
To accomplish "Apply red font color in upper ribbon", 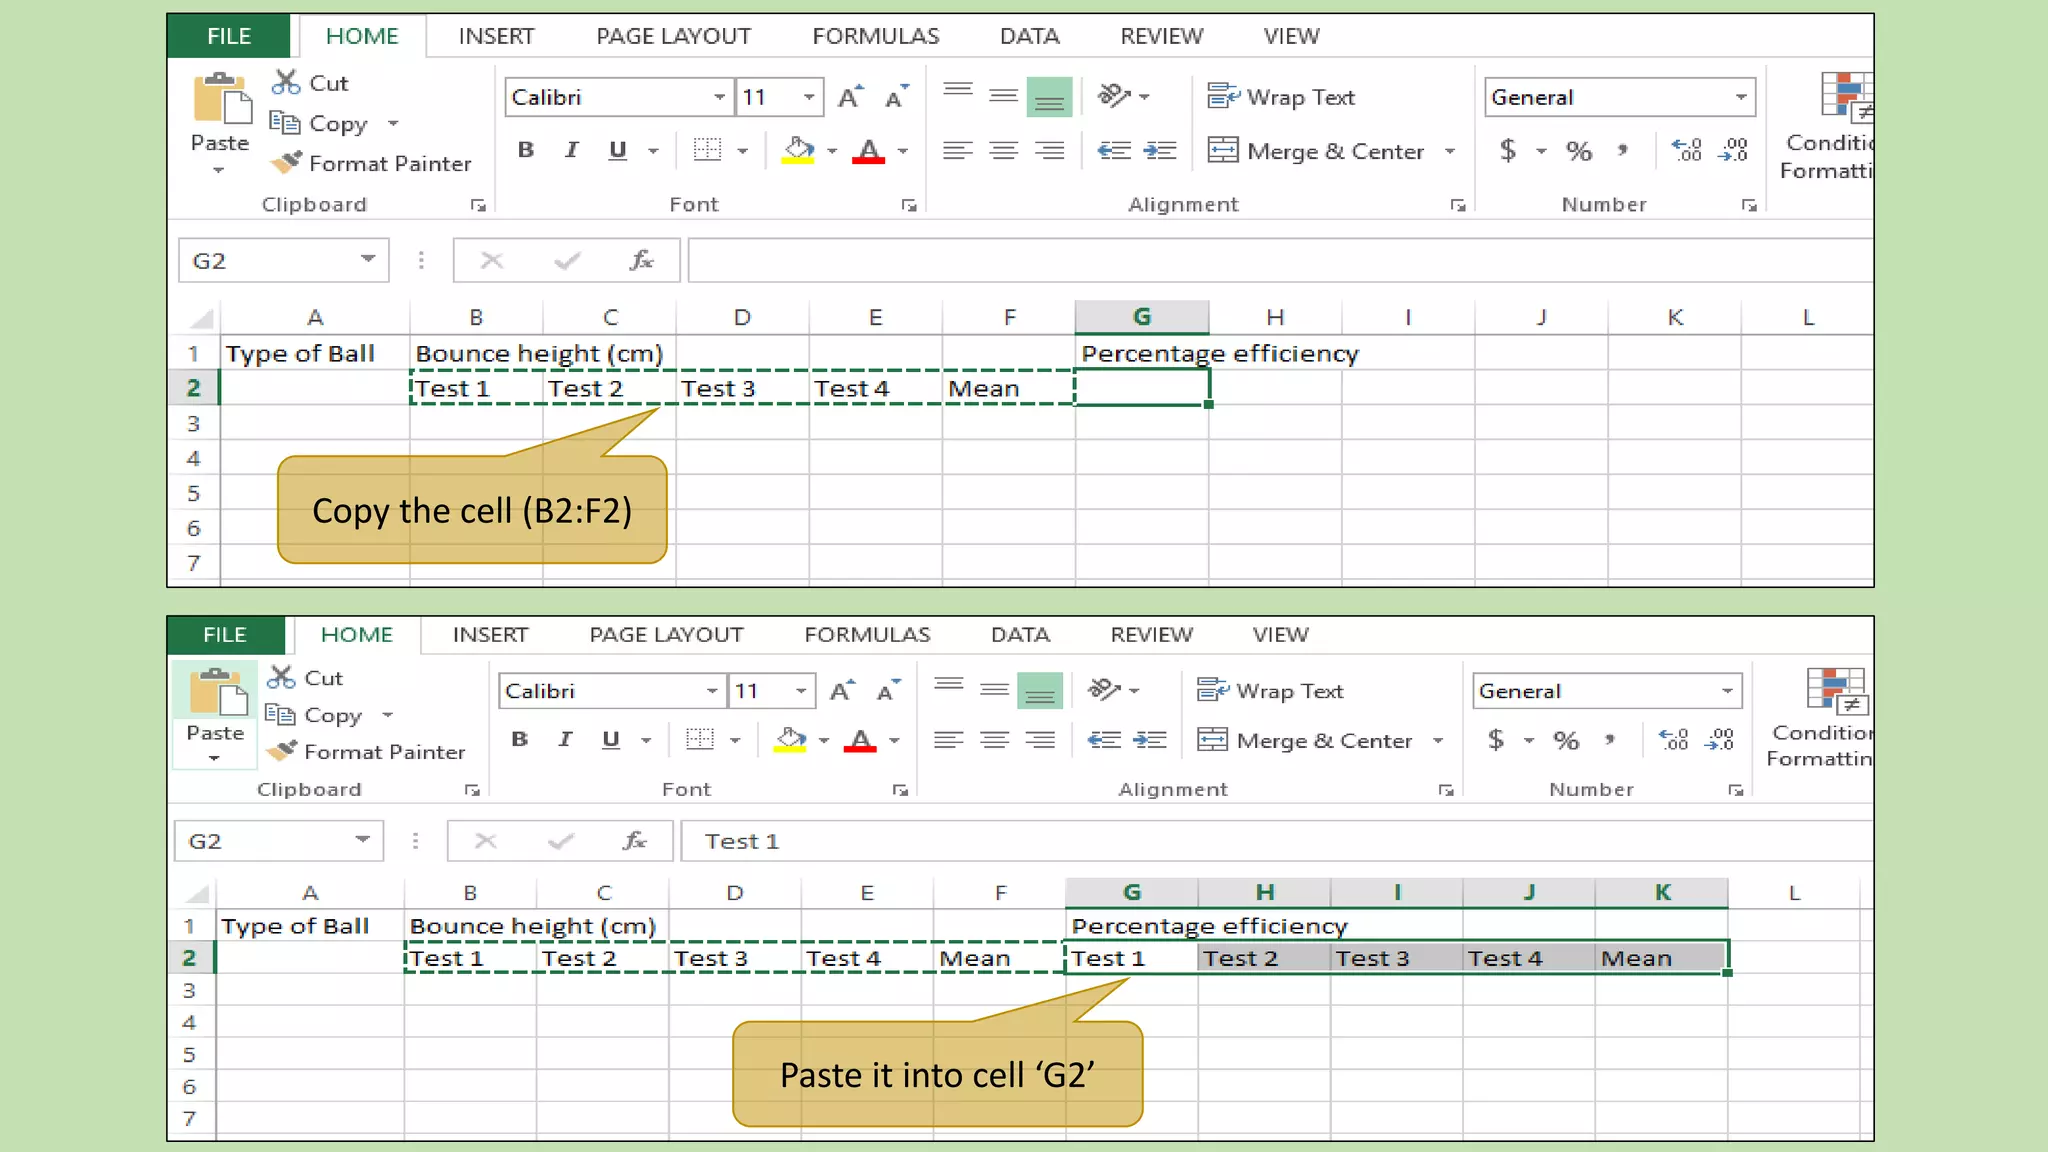I will [x=868, y=151].
